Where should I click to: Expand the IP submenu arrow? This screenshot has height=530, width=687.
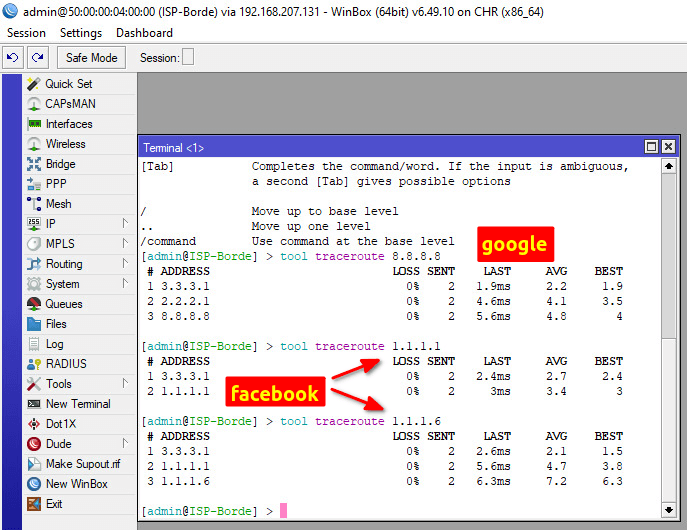[x=125, y=224]
